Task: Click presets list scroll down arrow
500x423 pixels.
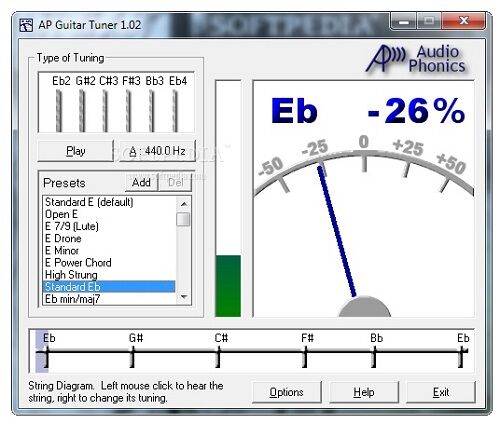Action: tap(183, 297)
